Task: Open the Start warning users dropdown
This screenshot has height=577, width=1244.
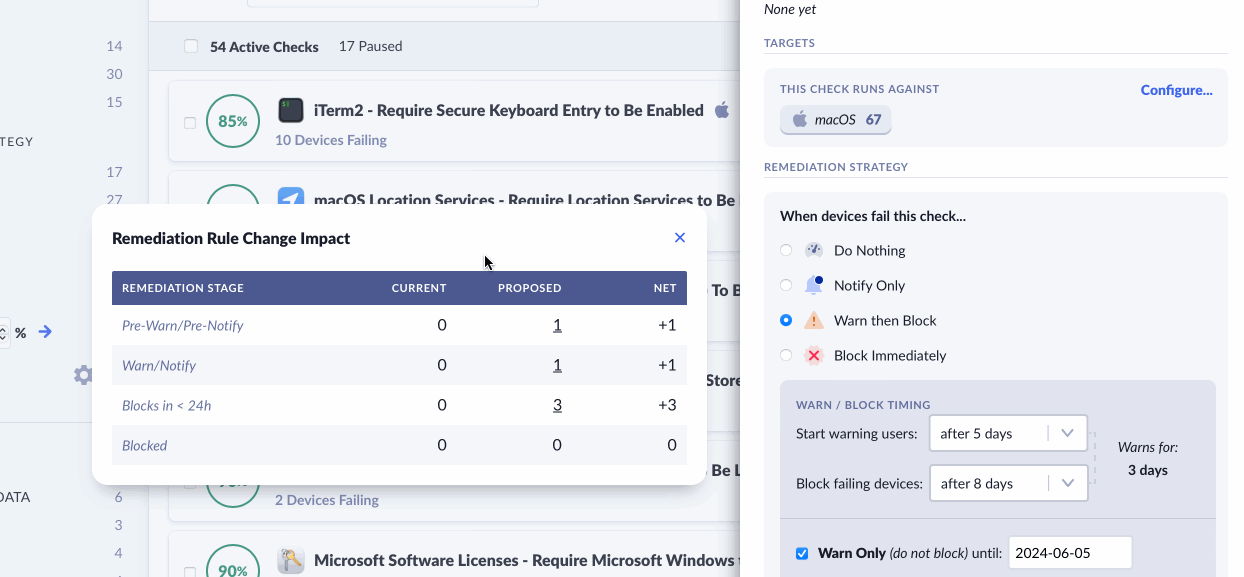Action: point(1007,433)
